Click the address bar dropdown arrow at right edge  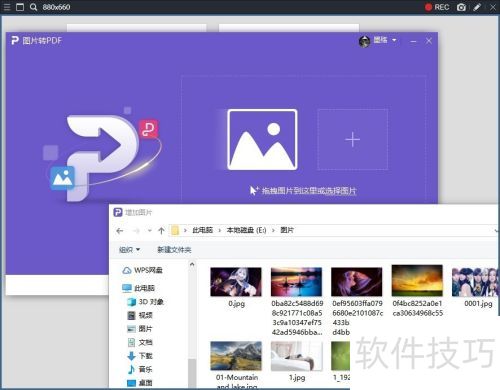pos(496,230)
